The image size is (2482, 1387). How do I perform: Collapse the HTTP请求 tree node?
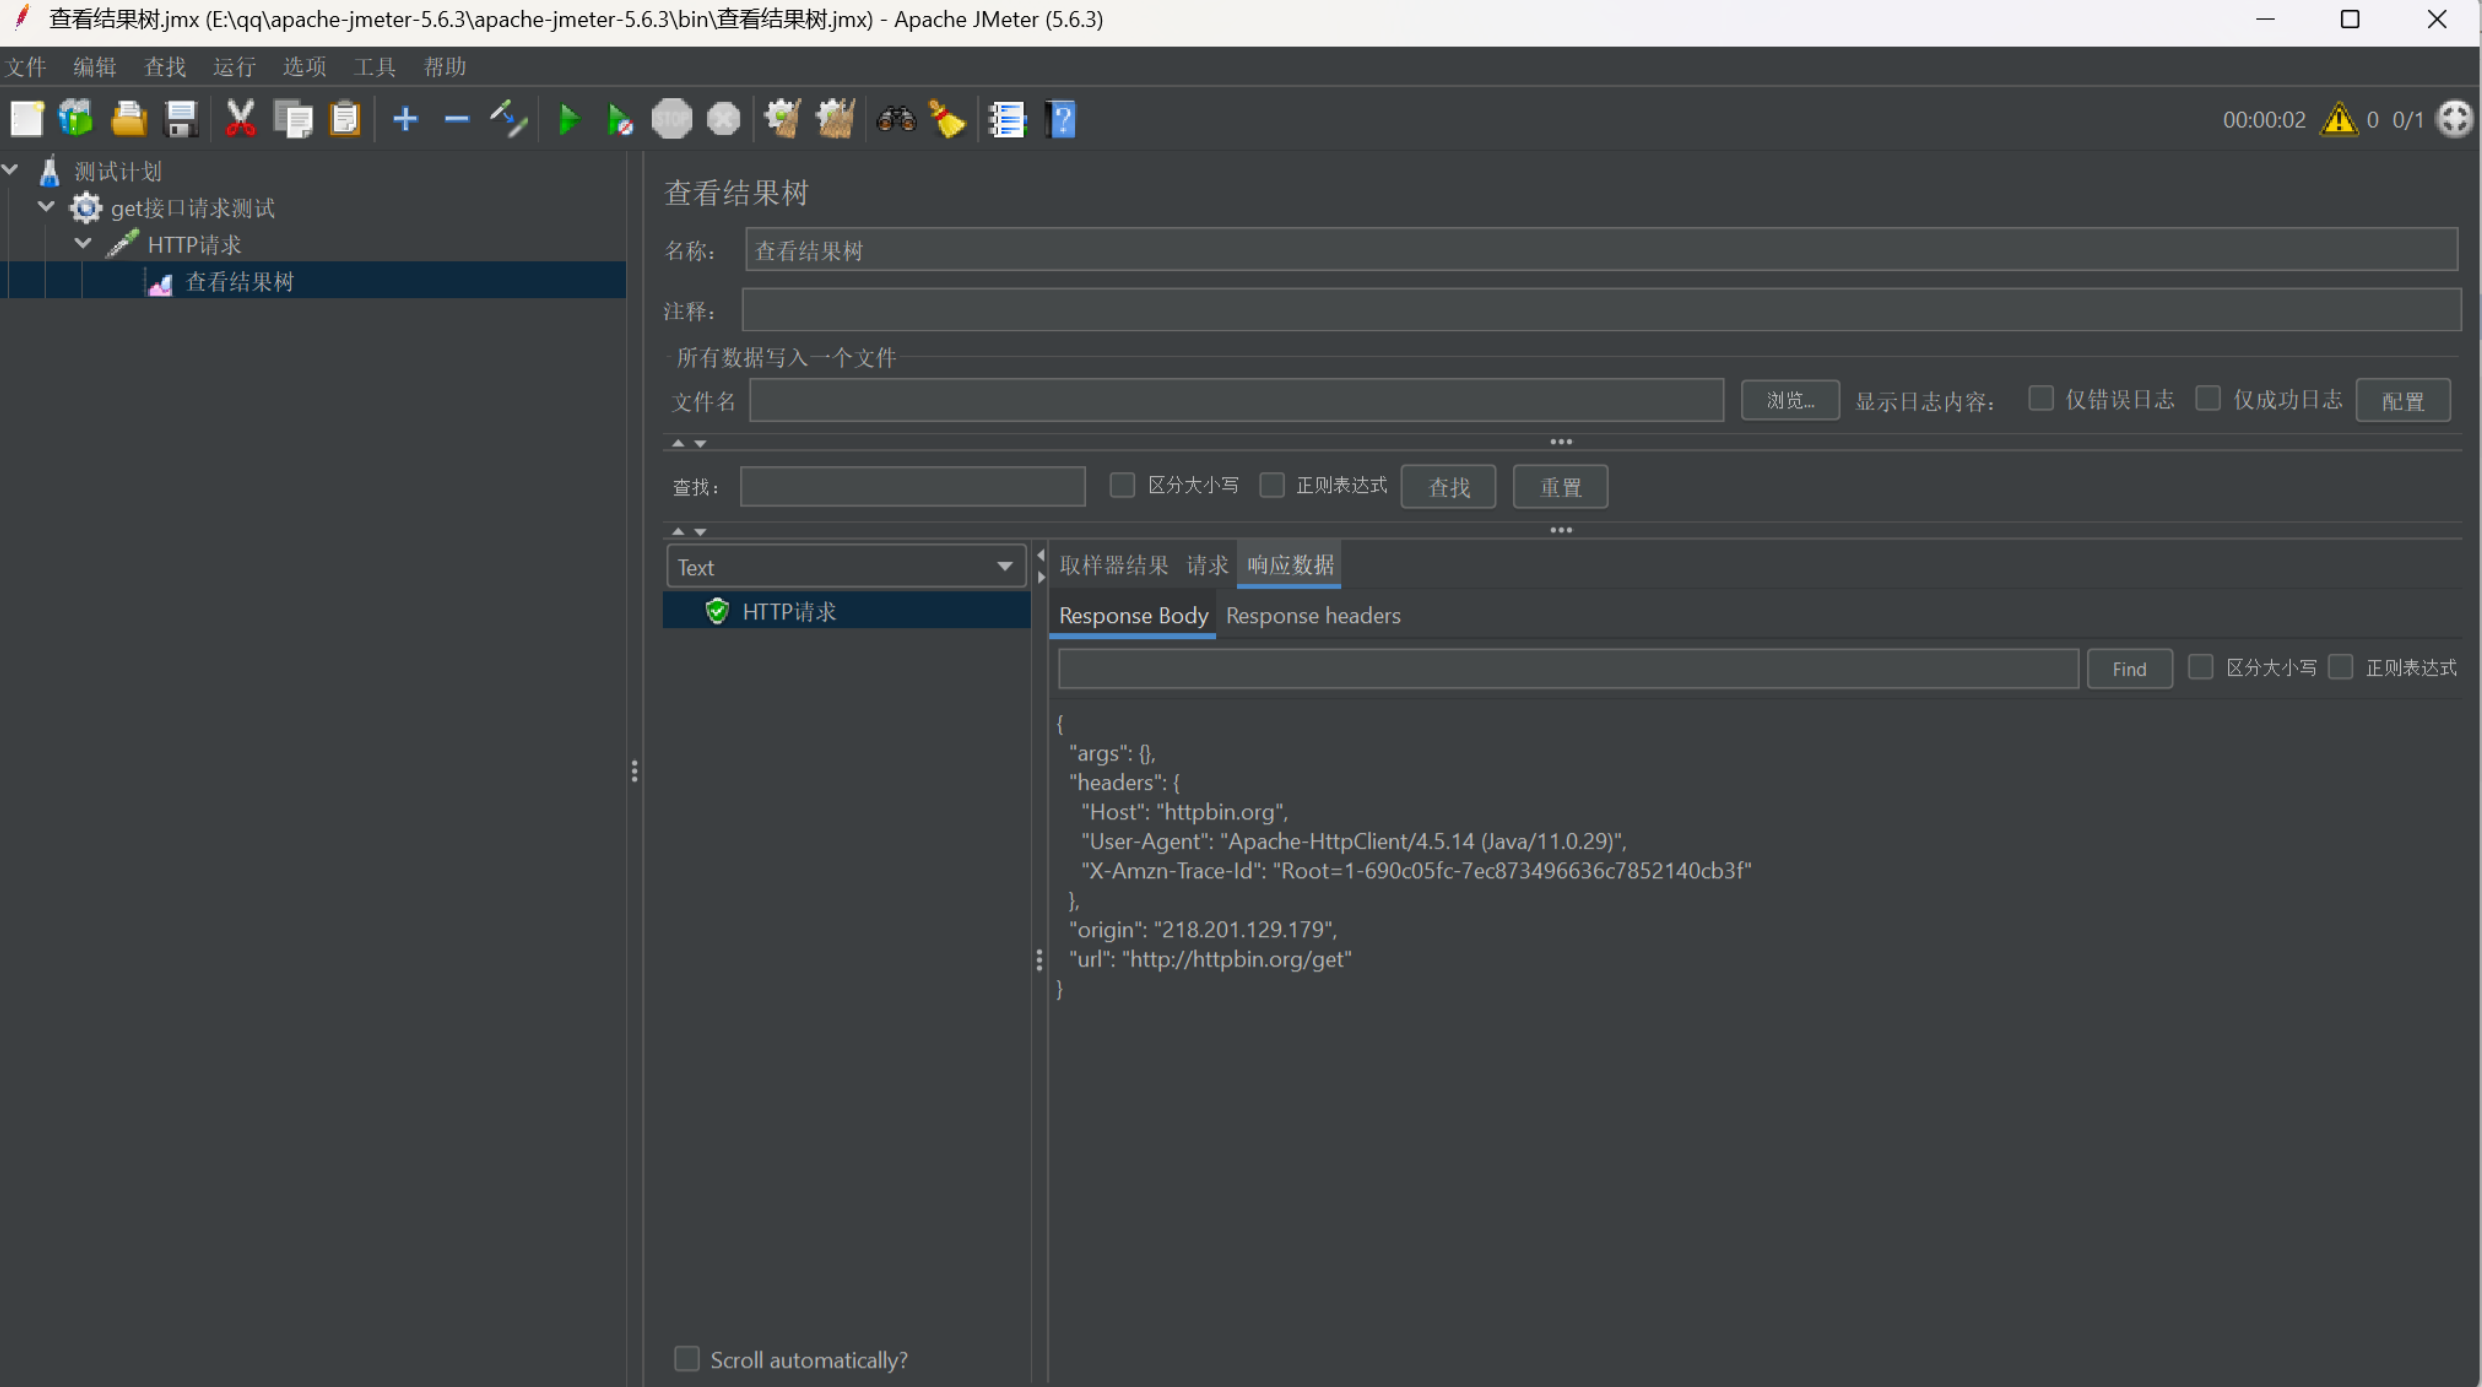click(x=83, y=244)
